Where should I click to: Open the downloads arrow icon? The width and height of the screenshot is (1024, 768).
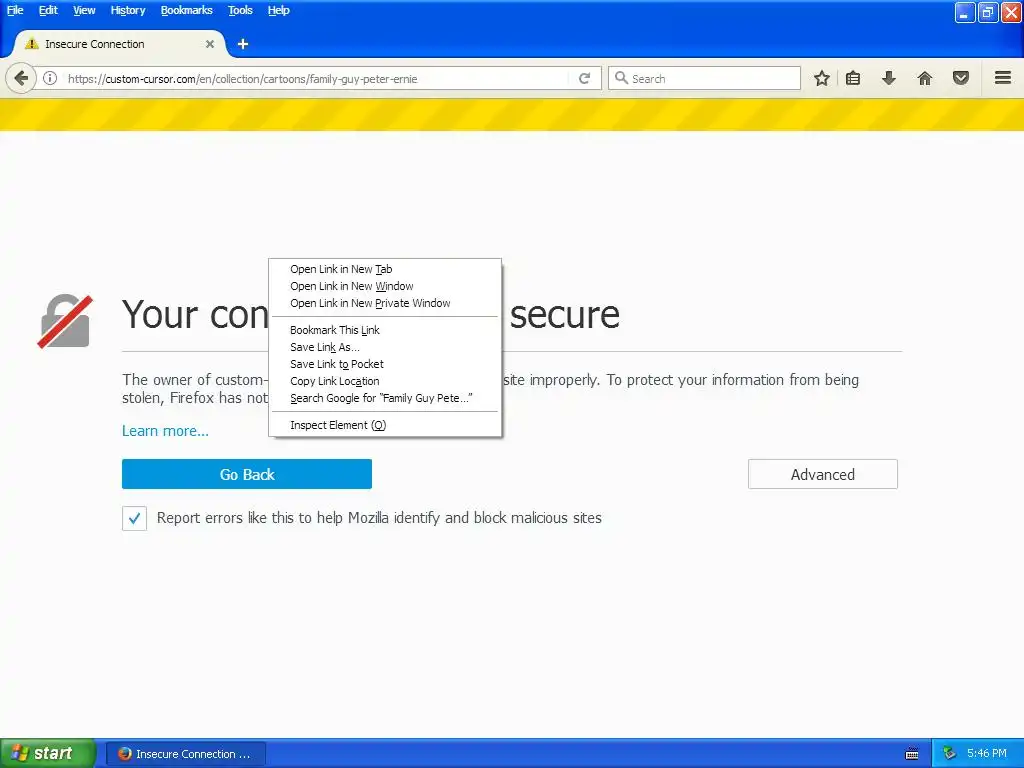(888, 78)
